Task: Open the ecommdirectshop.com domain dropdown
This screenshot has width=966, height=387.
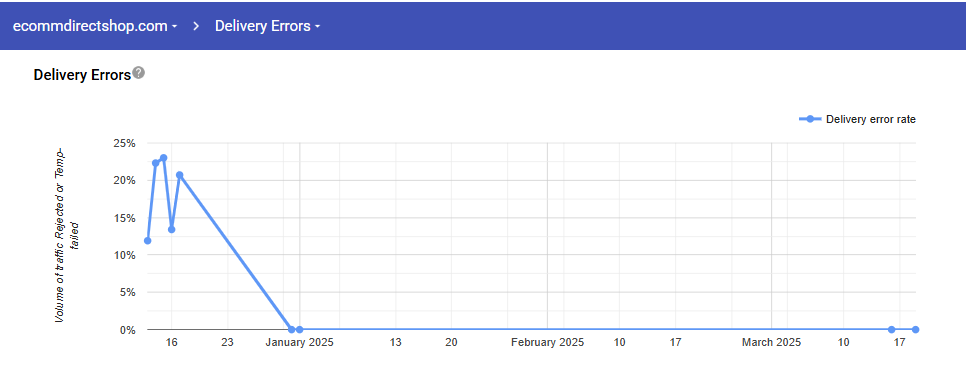Action: pyautogui.click(x=95, y=26)
